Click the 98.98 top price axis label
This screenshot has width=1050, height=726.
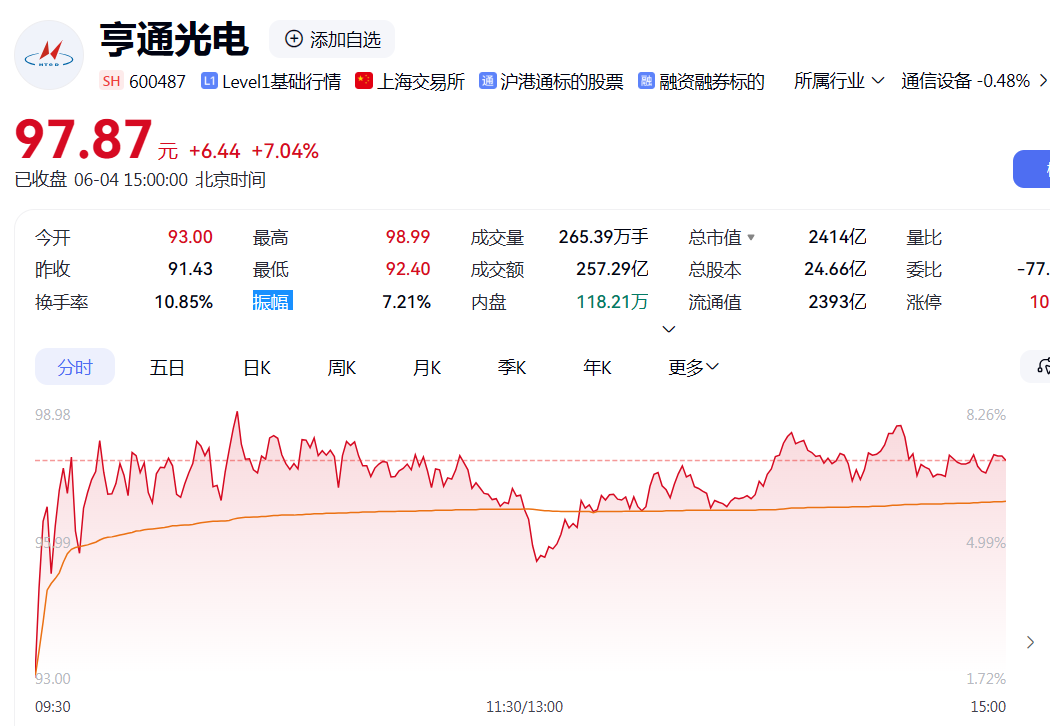pyautogui.click(x=53, y=415)
